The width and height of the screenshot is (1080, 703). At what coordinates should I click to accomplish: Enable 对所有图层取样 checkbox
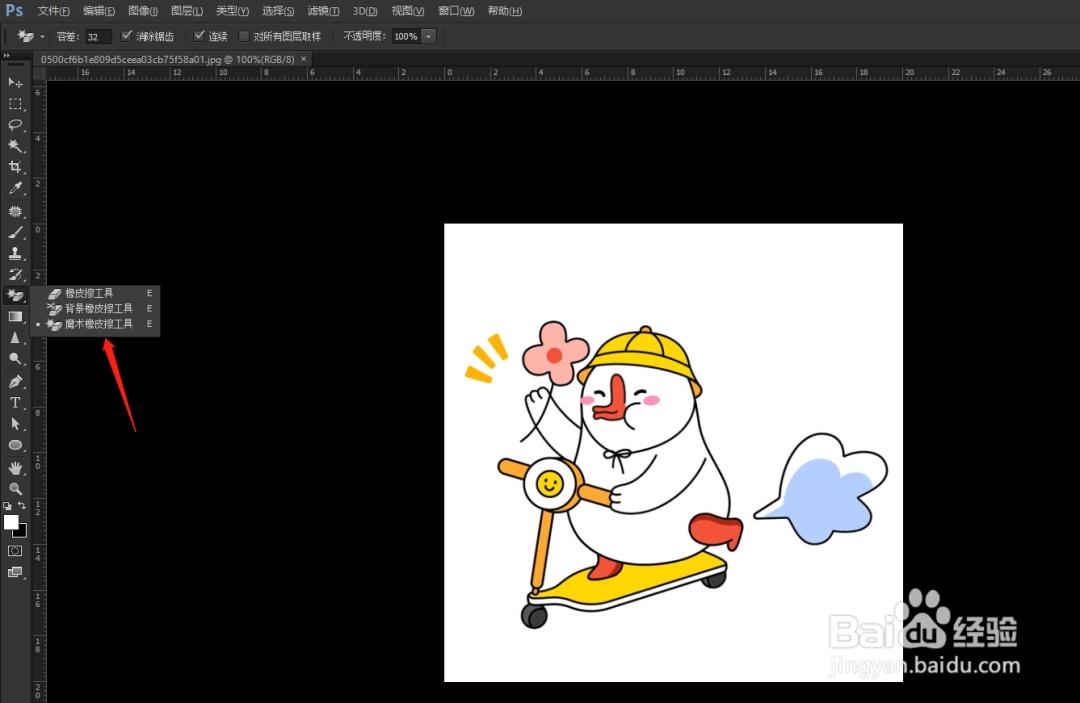pos(244,36)
